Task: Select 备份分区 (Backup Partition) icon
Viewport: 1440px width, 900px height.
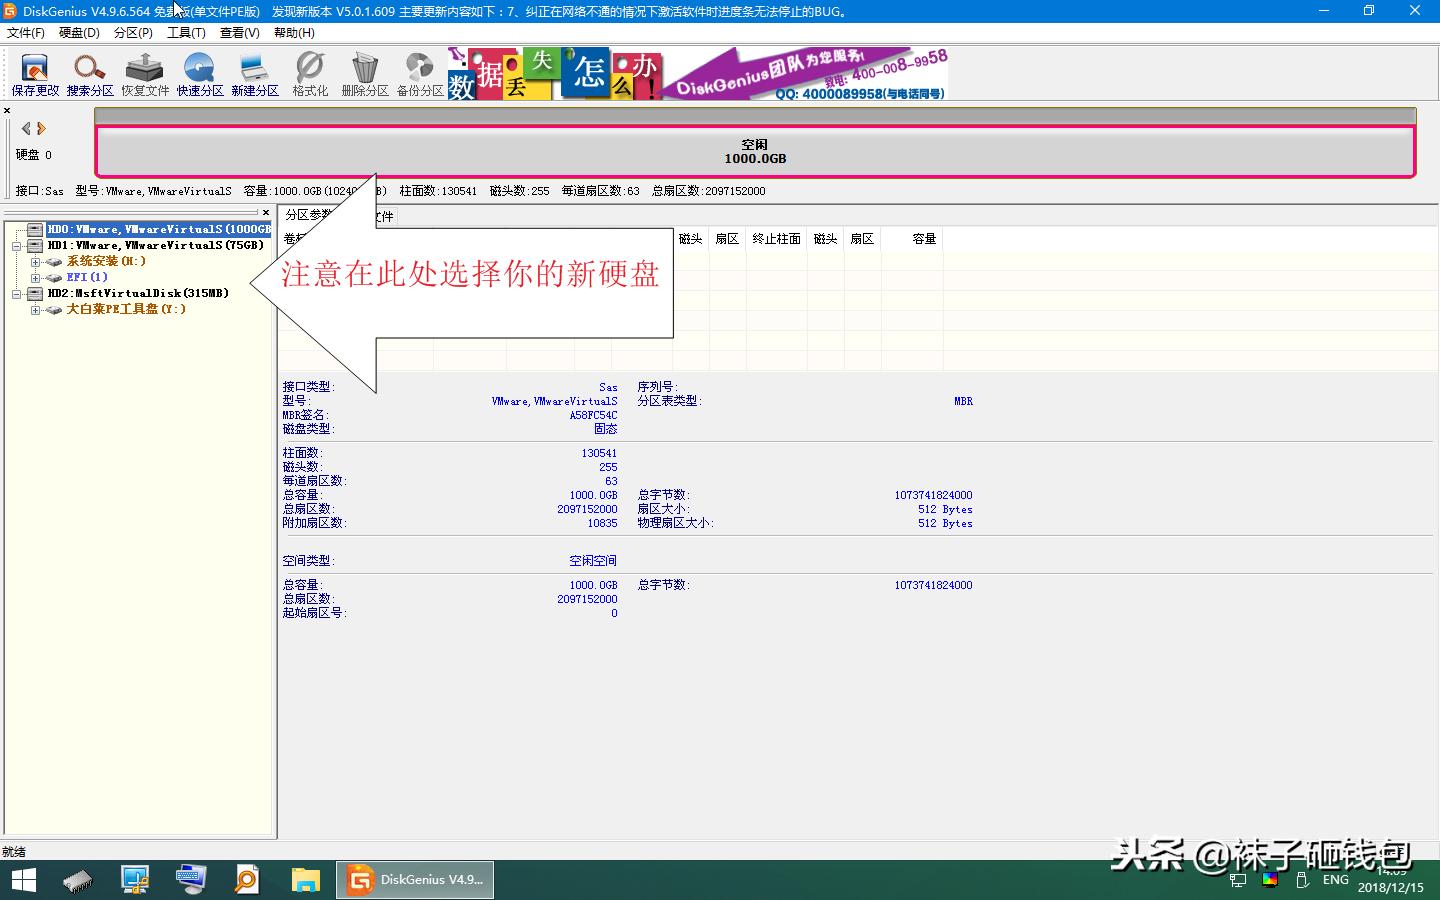Action: click(x=419, y=72)
